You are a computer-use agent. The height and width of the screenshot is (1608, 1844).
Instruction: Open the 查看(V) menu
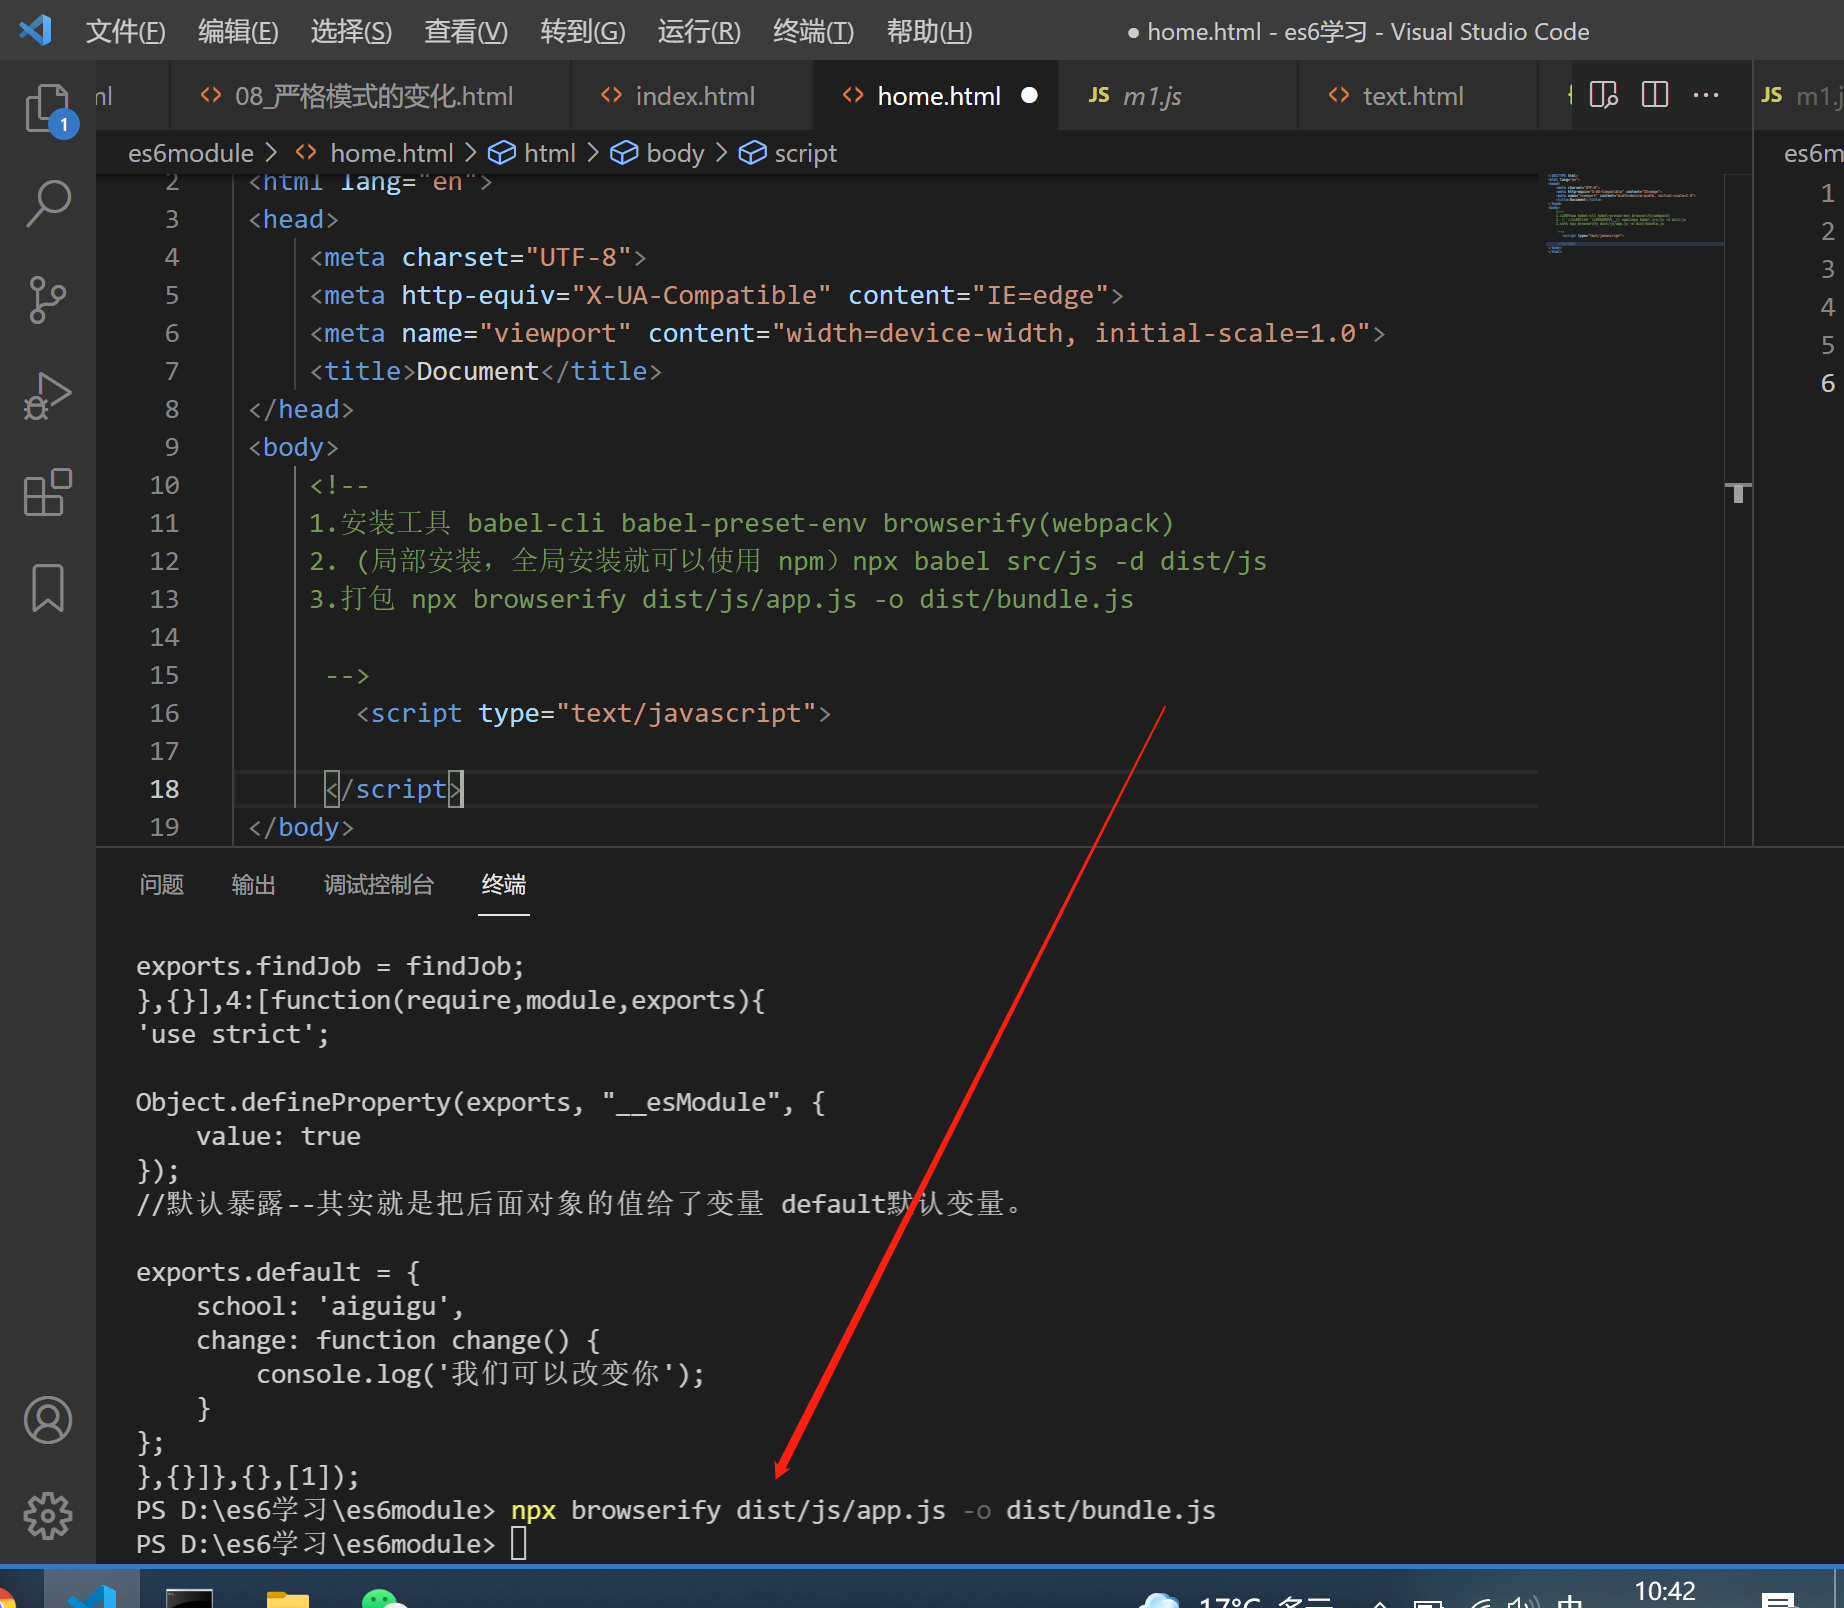point(466,31)
